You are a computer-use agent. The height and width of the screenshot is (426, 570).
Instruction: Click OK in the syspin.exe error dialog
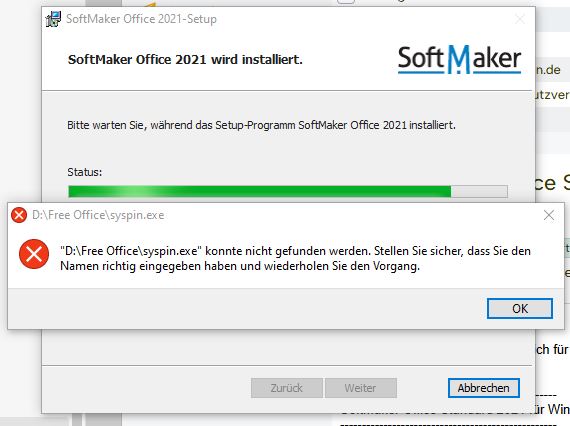click(520, 309)
